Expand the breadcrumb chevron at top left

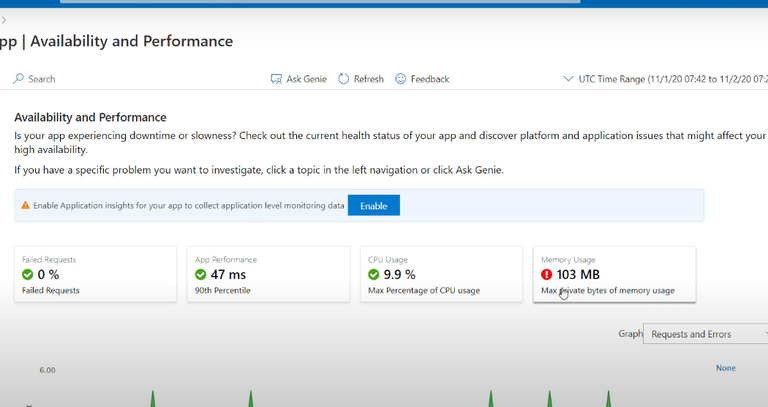[x=4, y=20]
